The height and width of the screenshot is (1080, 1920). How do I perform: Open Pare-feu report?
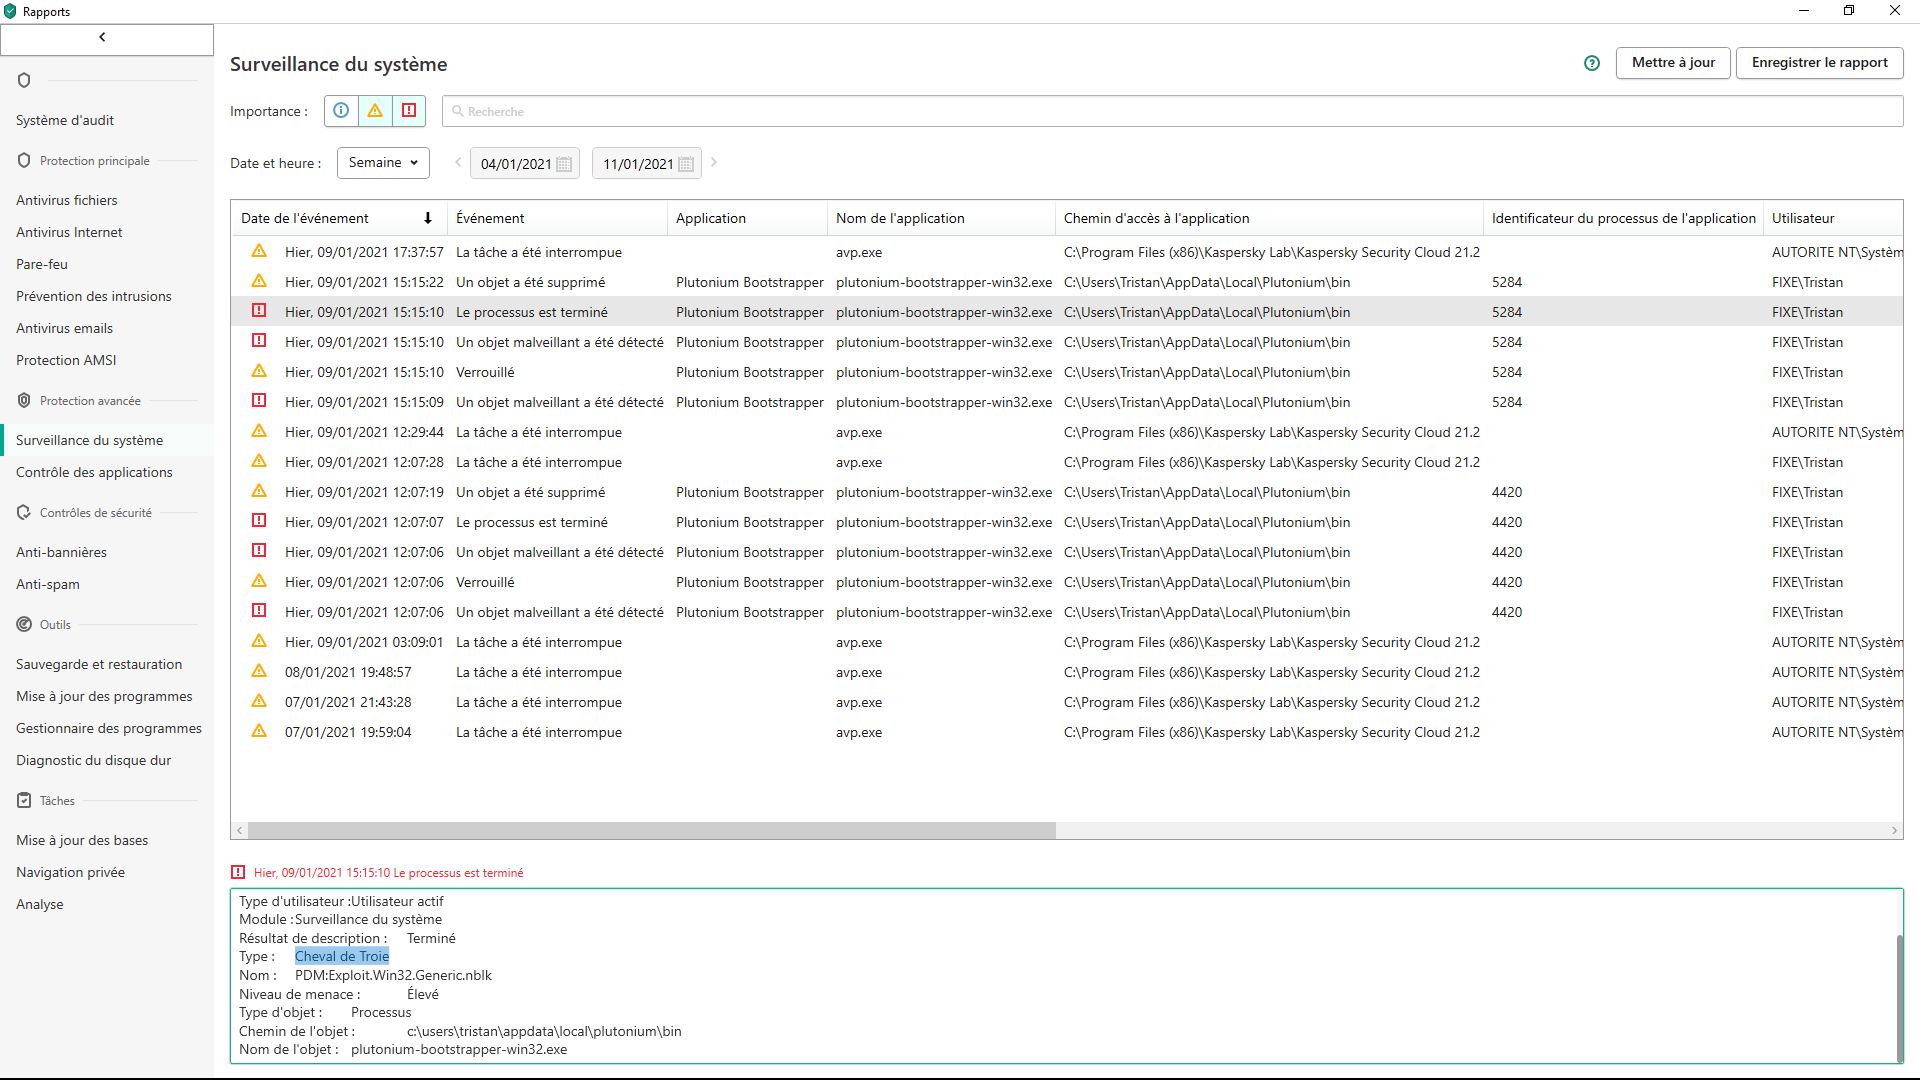(42, 264)
